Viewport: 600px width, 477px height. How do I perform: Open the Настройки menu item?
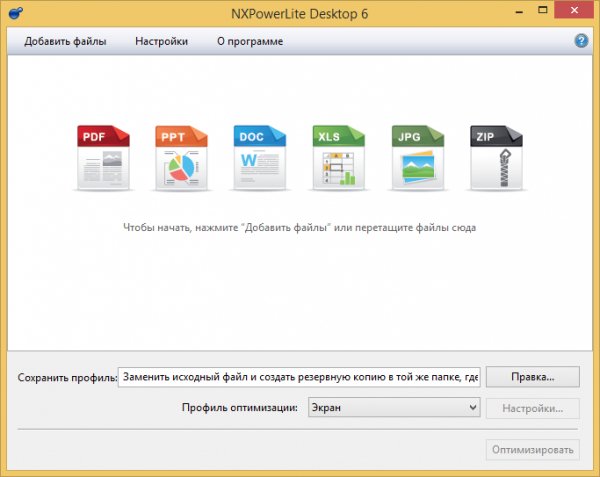(x=161, y=41)
